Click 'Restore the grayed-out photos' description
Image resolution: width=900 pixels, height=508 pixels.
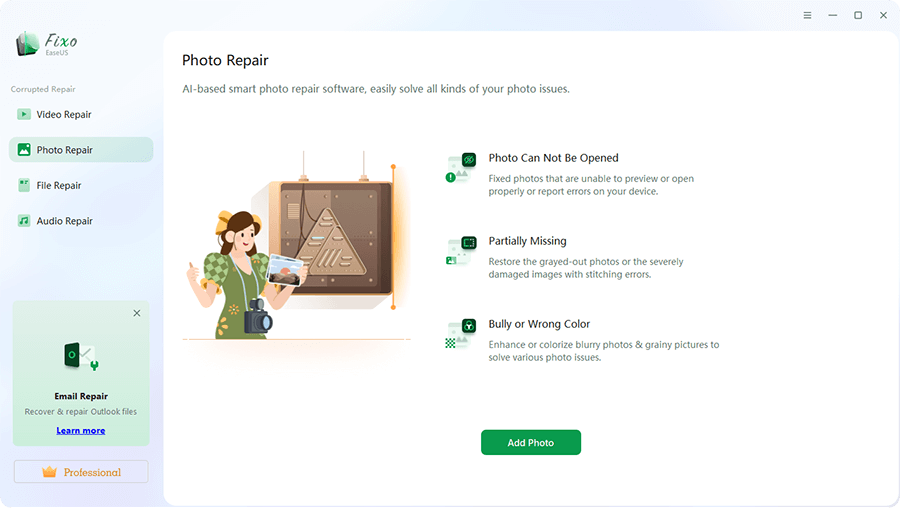click(x=586, y=268)
